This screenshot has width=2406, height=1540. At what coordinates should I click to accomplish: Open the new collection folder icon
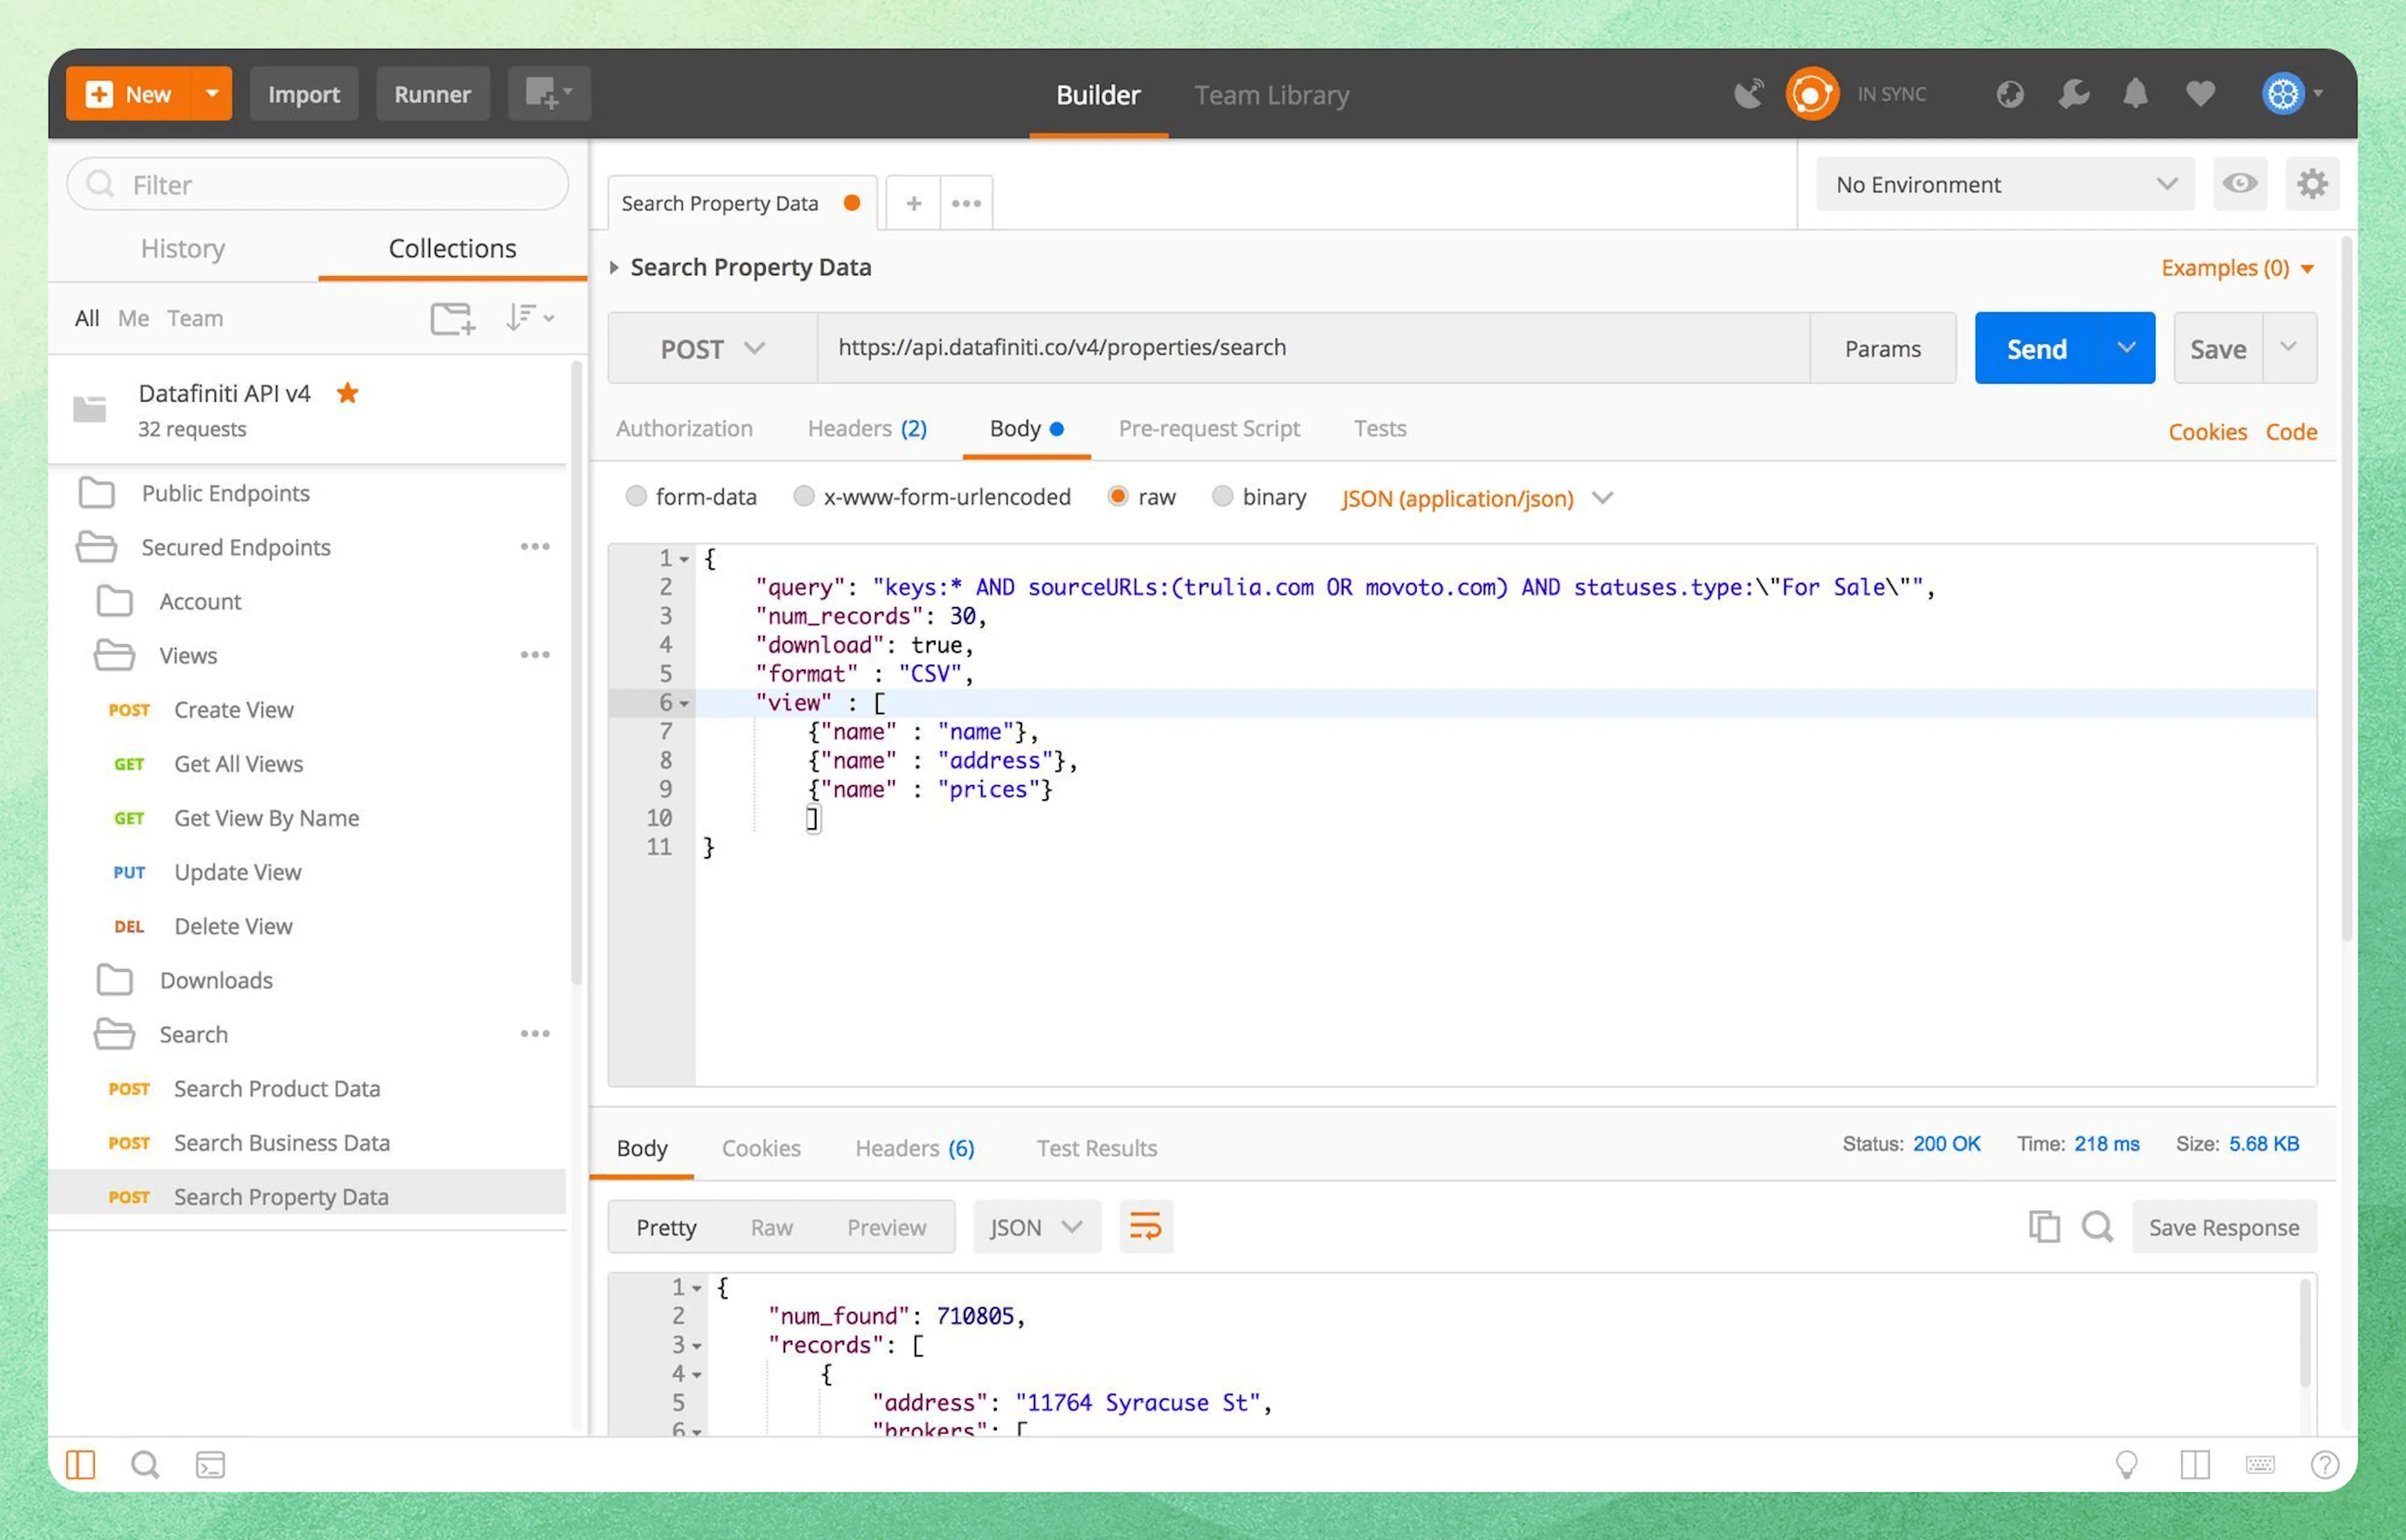[x=452, y=318]
